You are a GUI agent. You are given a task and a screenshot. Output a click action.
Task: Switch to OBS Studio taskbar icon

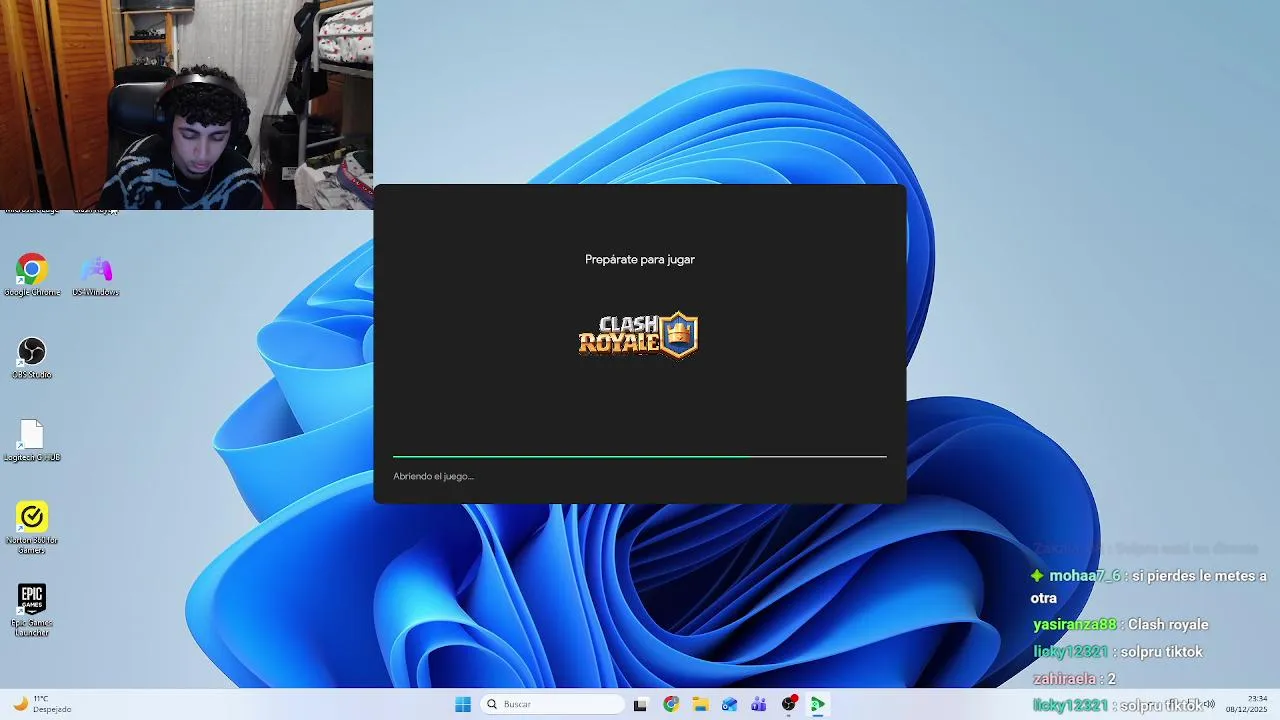(788, 704)
